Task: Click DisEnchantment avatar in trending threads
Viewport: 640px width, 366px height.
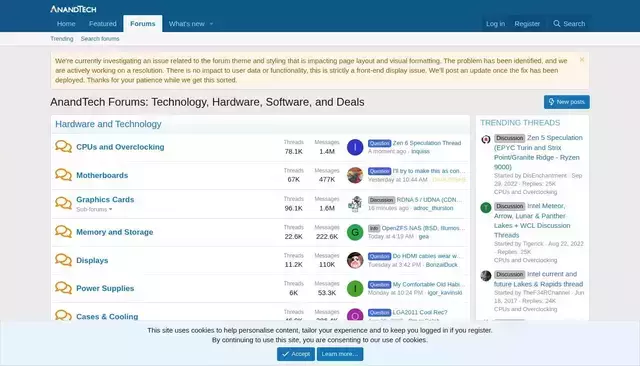Action: click(486, 140)
